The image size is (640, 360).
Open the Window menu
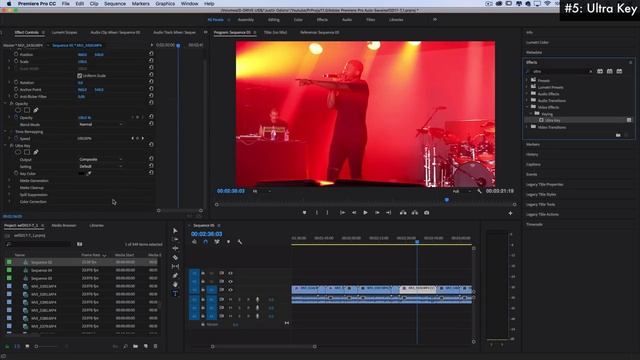189,4
